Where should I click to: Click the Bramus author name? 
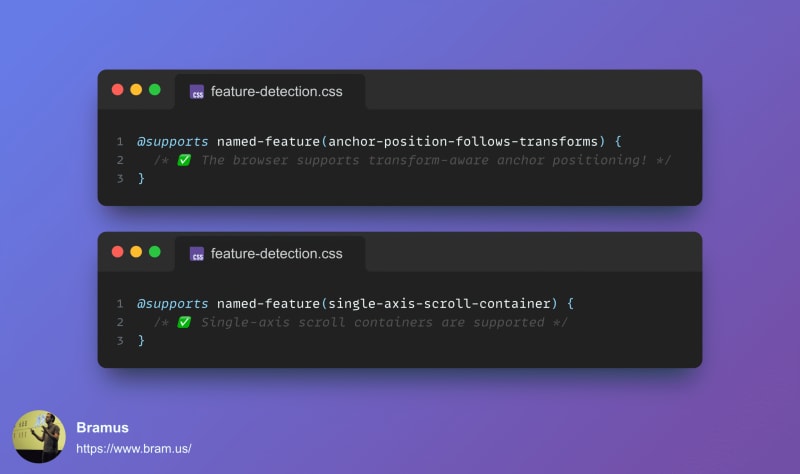click(102, 428)
